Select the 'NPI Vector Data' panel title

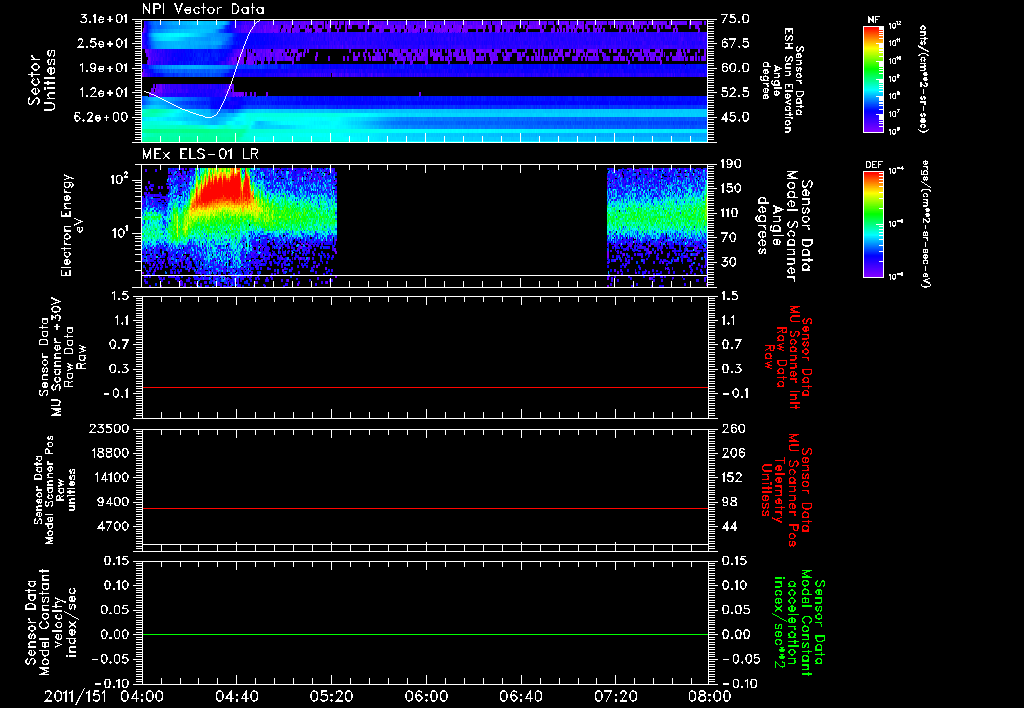(x=204, y=9)
